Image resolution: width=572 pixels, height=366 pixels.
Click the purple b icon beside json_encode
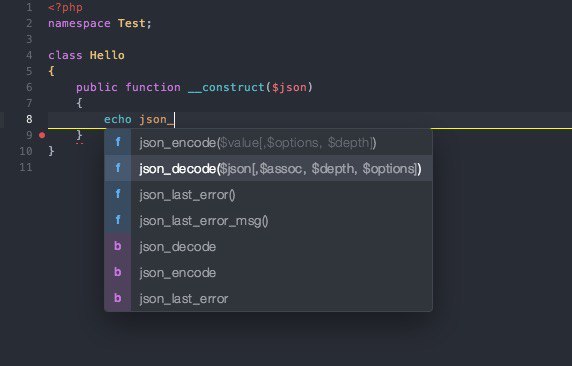tap(117, 272)
